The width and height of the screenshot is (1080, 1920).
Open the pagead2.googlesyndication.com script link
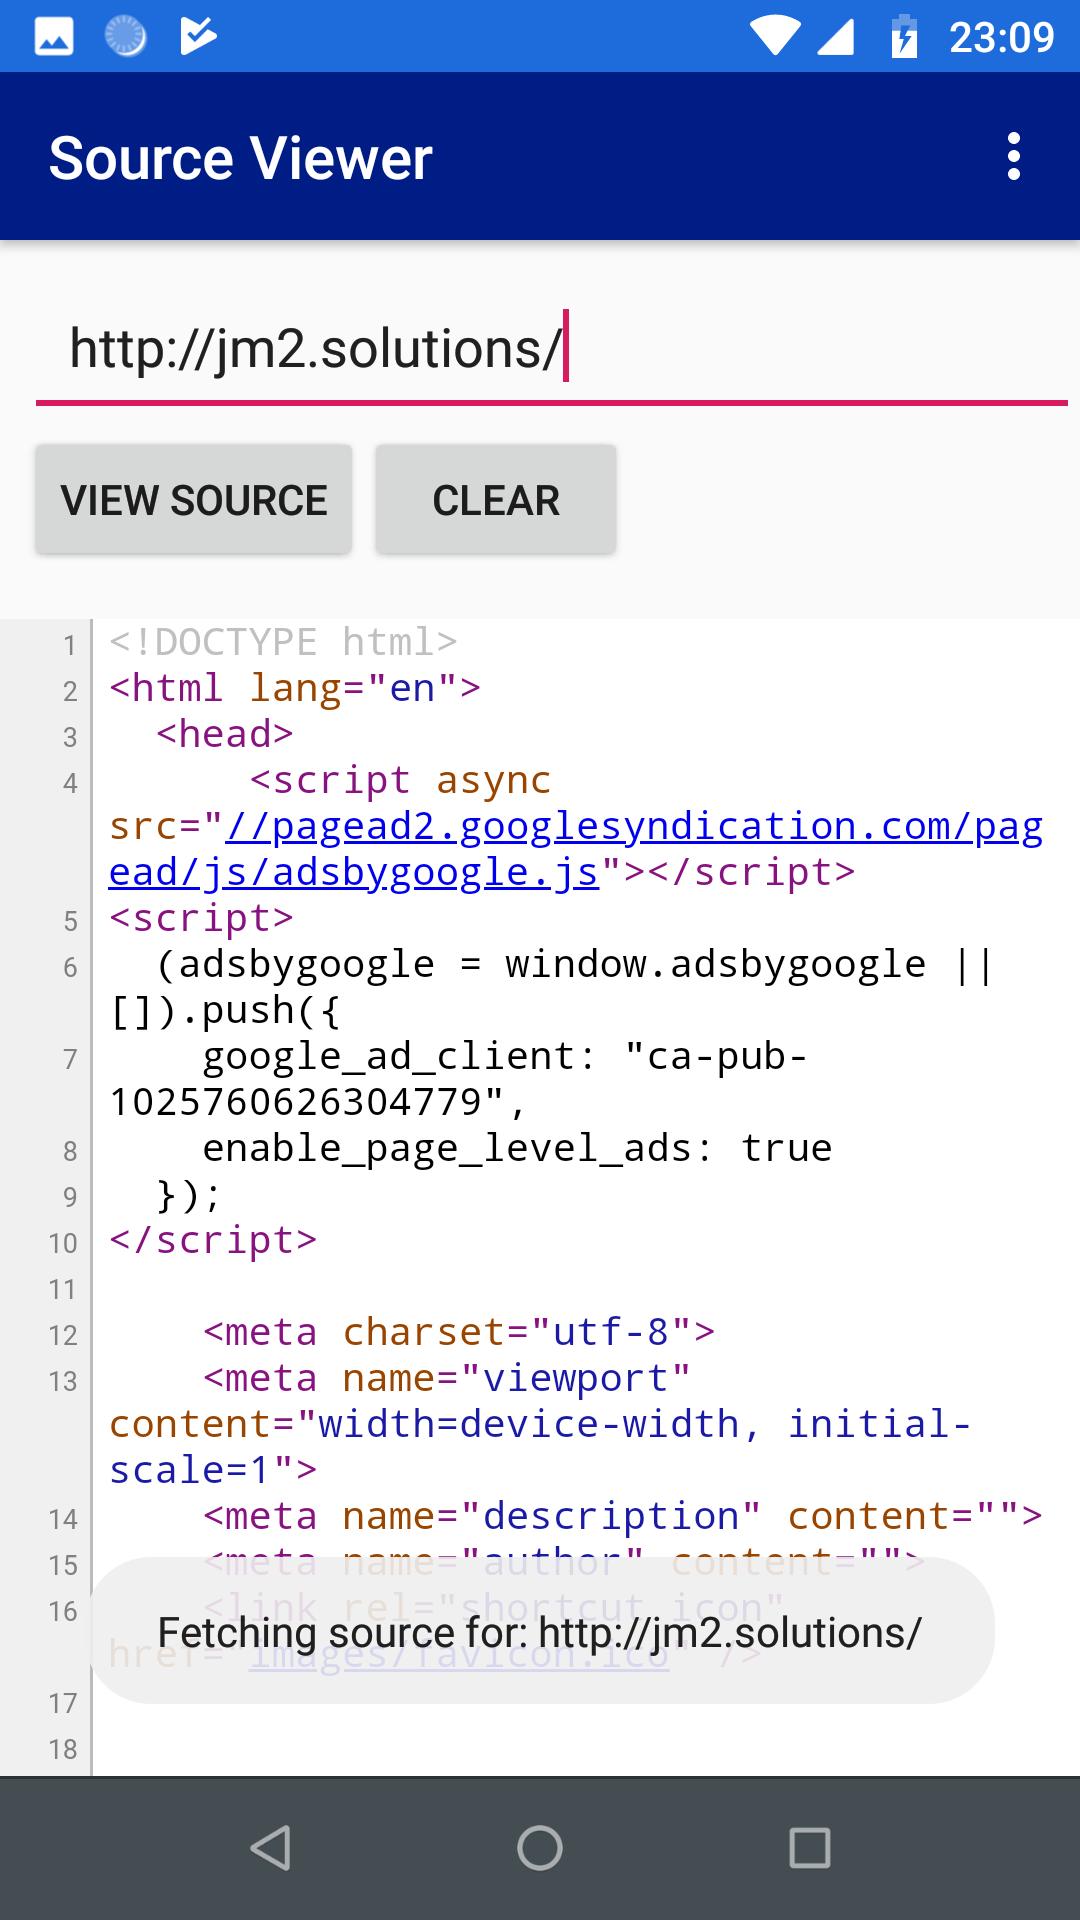coord(576,849)
